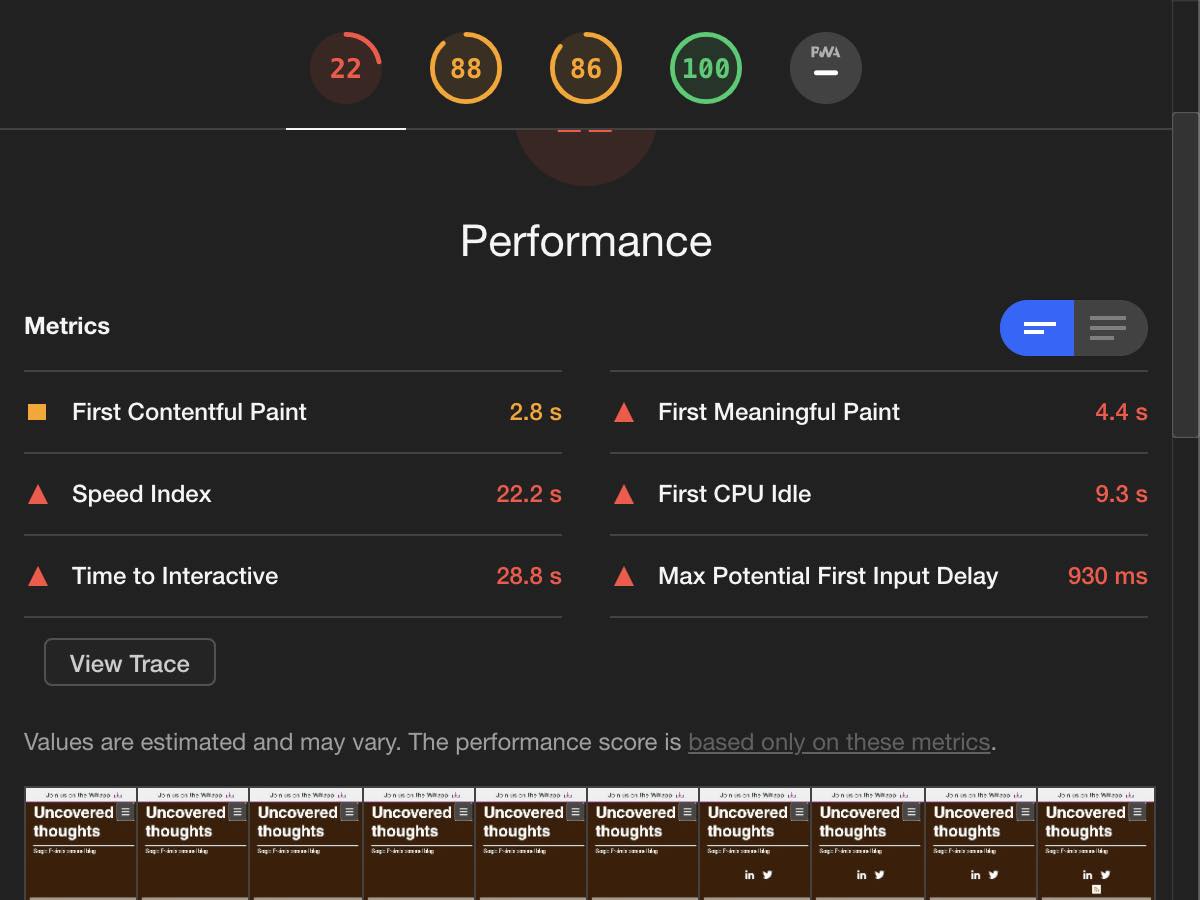
Task: Click the First CPU Idle metric label
Action: [x=734, y=494]
